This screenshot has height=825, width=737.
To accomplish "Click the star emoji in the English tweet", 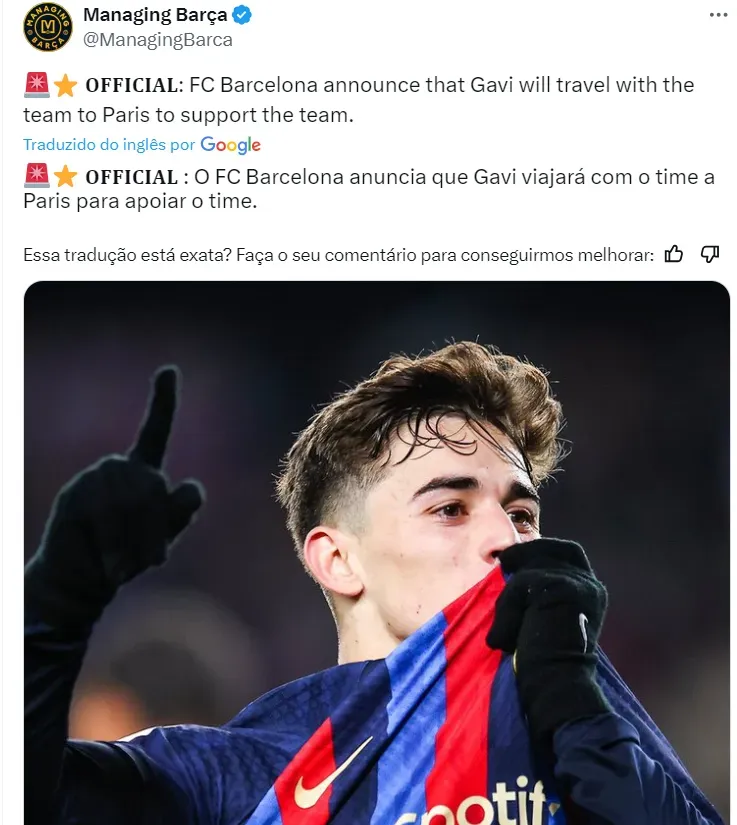I will coord(65,86).
